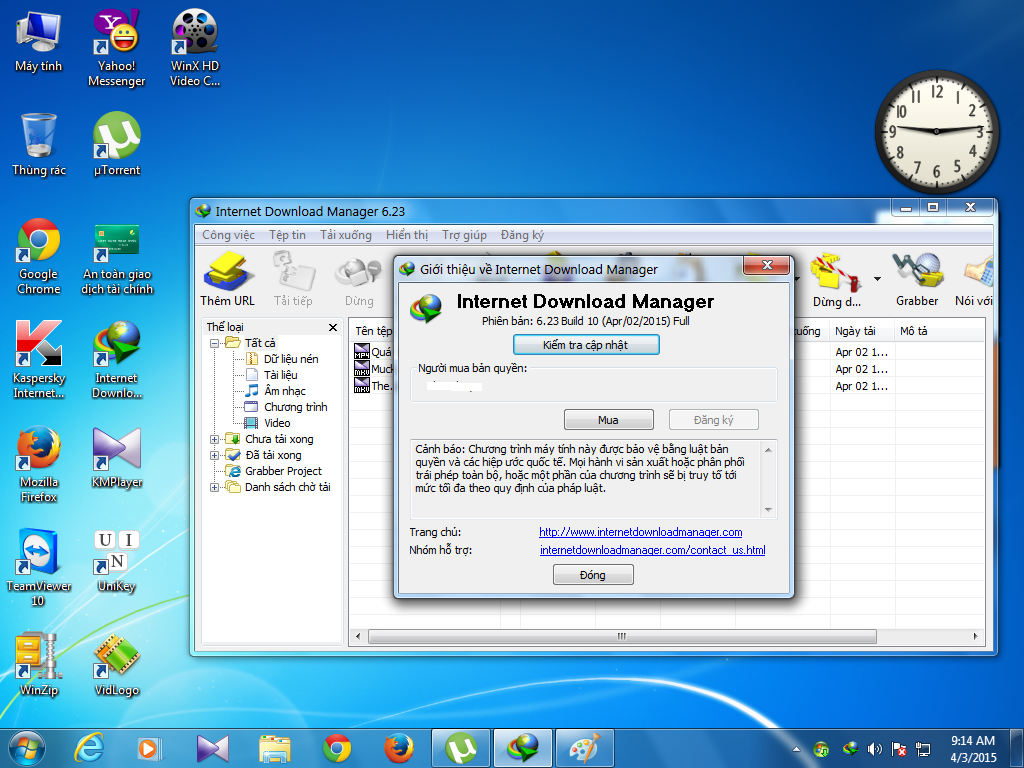
Task: Open Internet Explorer from the taskbar
Action: pos(89,748)
